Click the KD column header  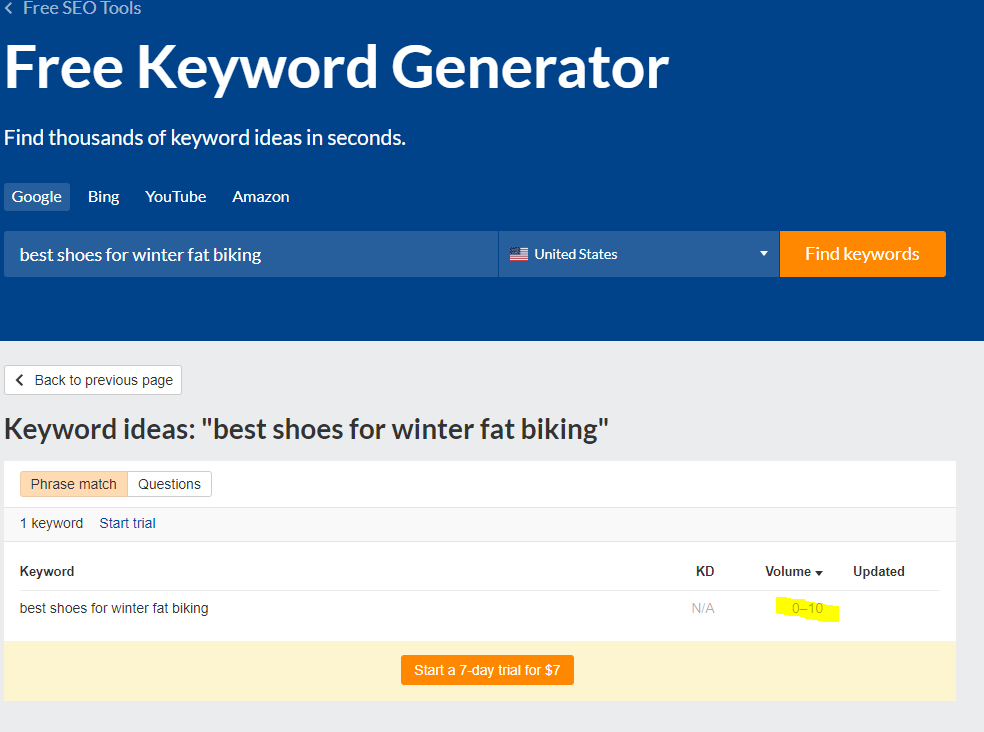pyautogui.click(x=705, y=571)
